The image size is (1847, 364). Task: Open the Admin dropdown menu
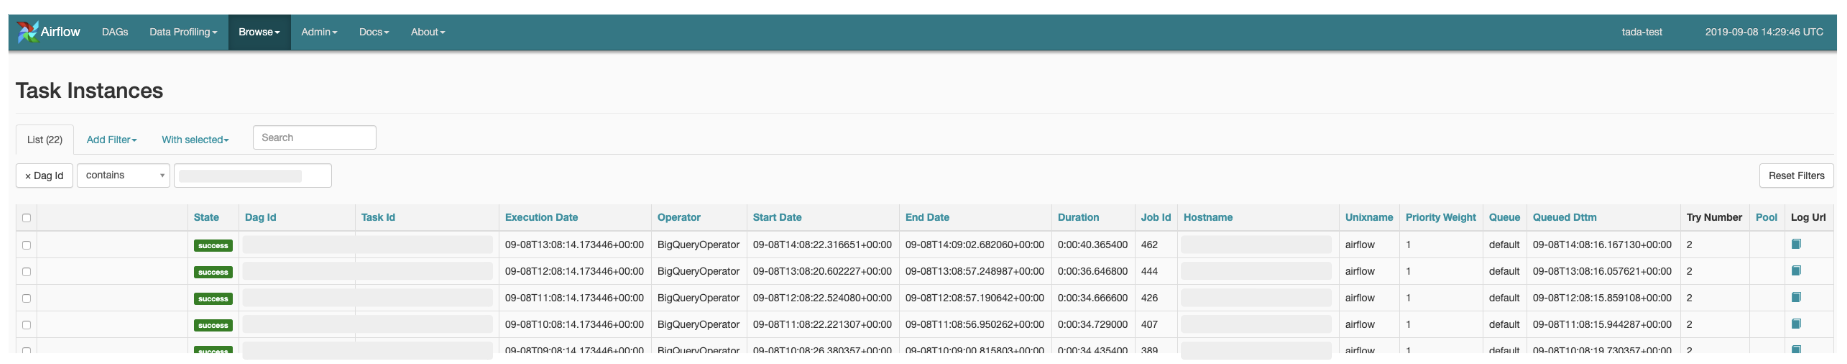319,32
